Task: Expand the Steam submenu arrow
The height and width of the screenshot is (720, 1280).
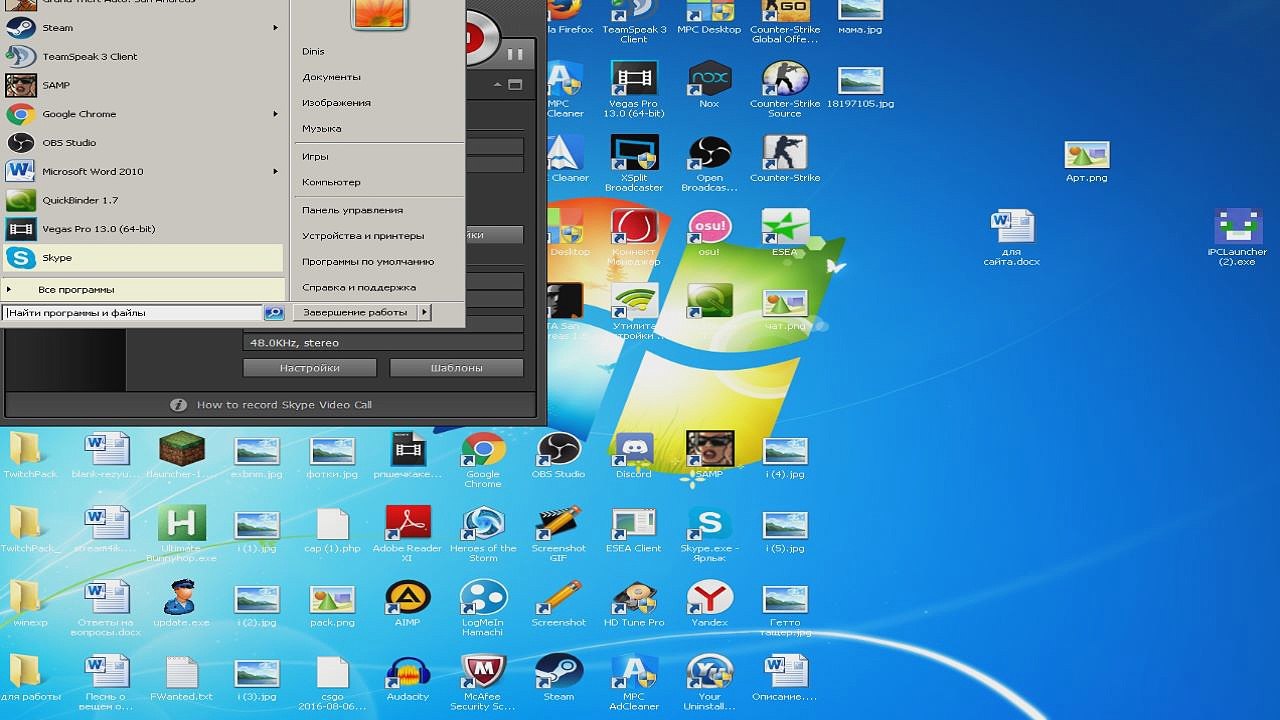Action: [275, 28]
